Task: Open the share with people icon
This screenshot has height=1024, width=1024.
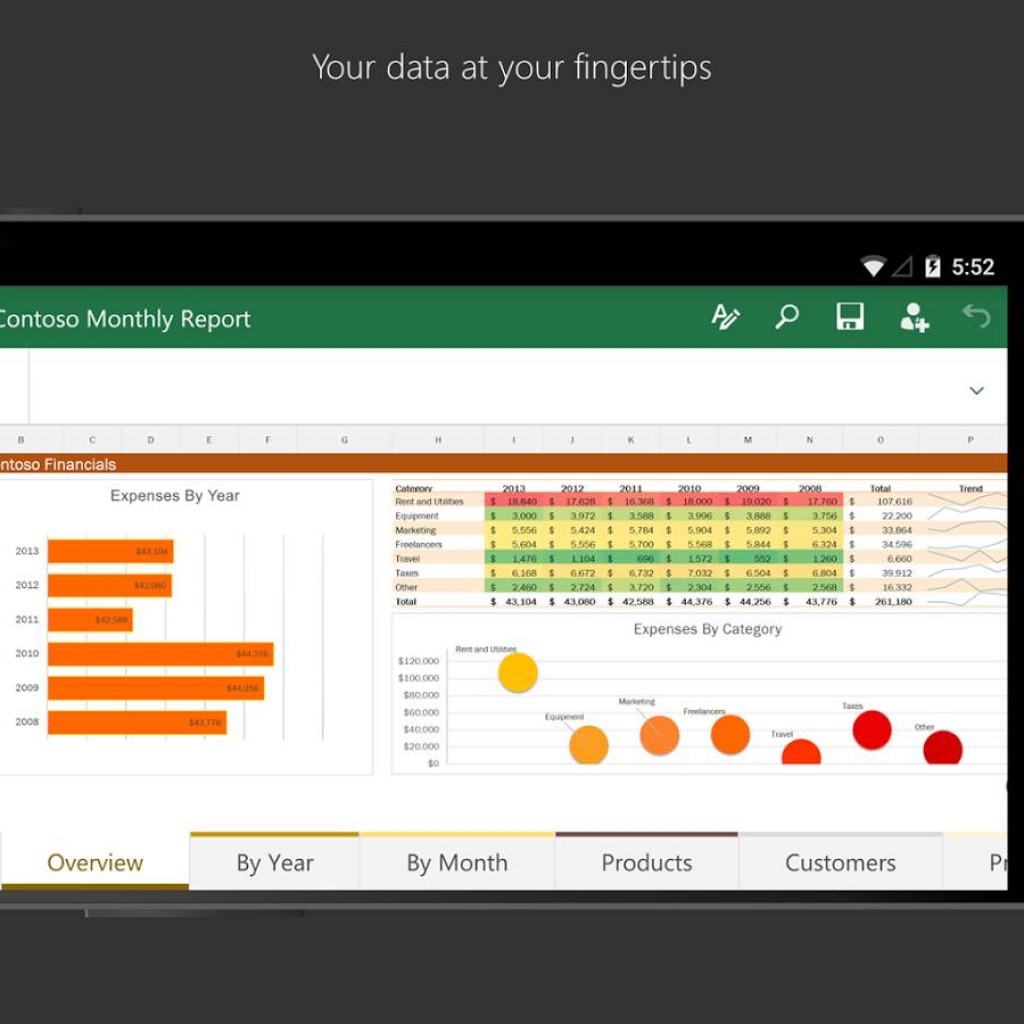Action: click(x=914, y=317)
